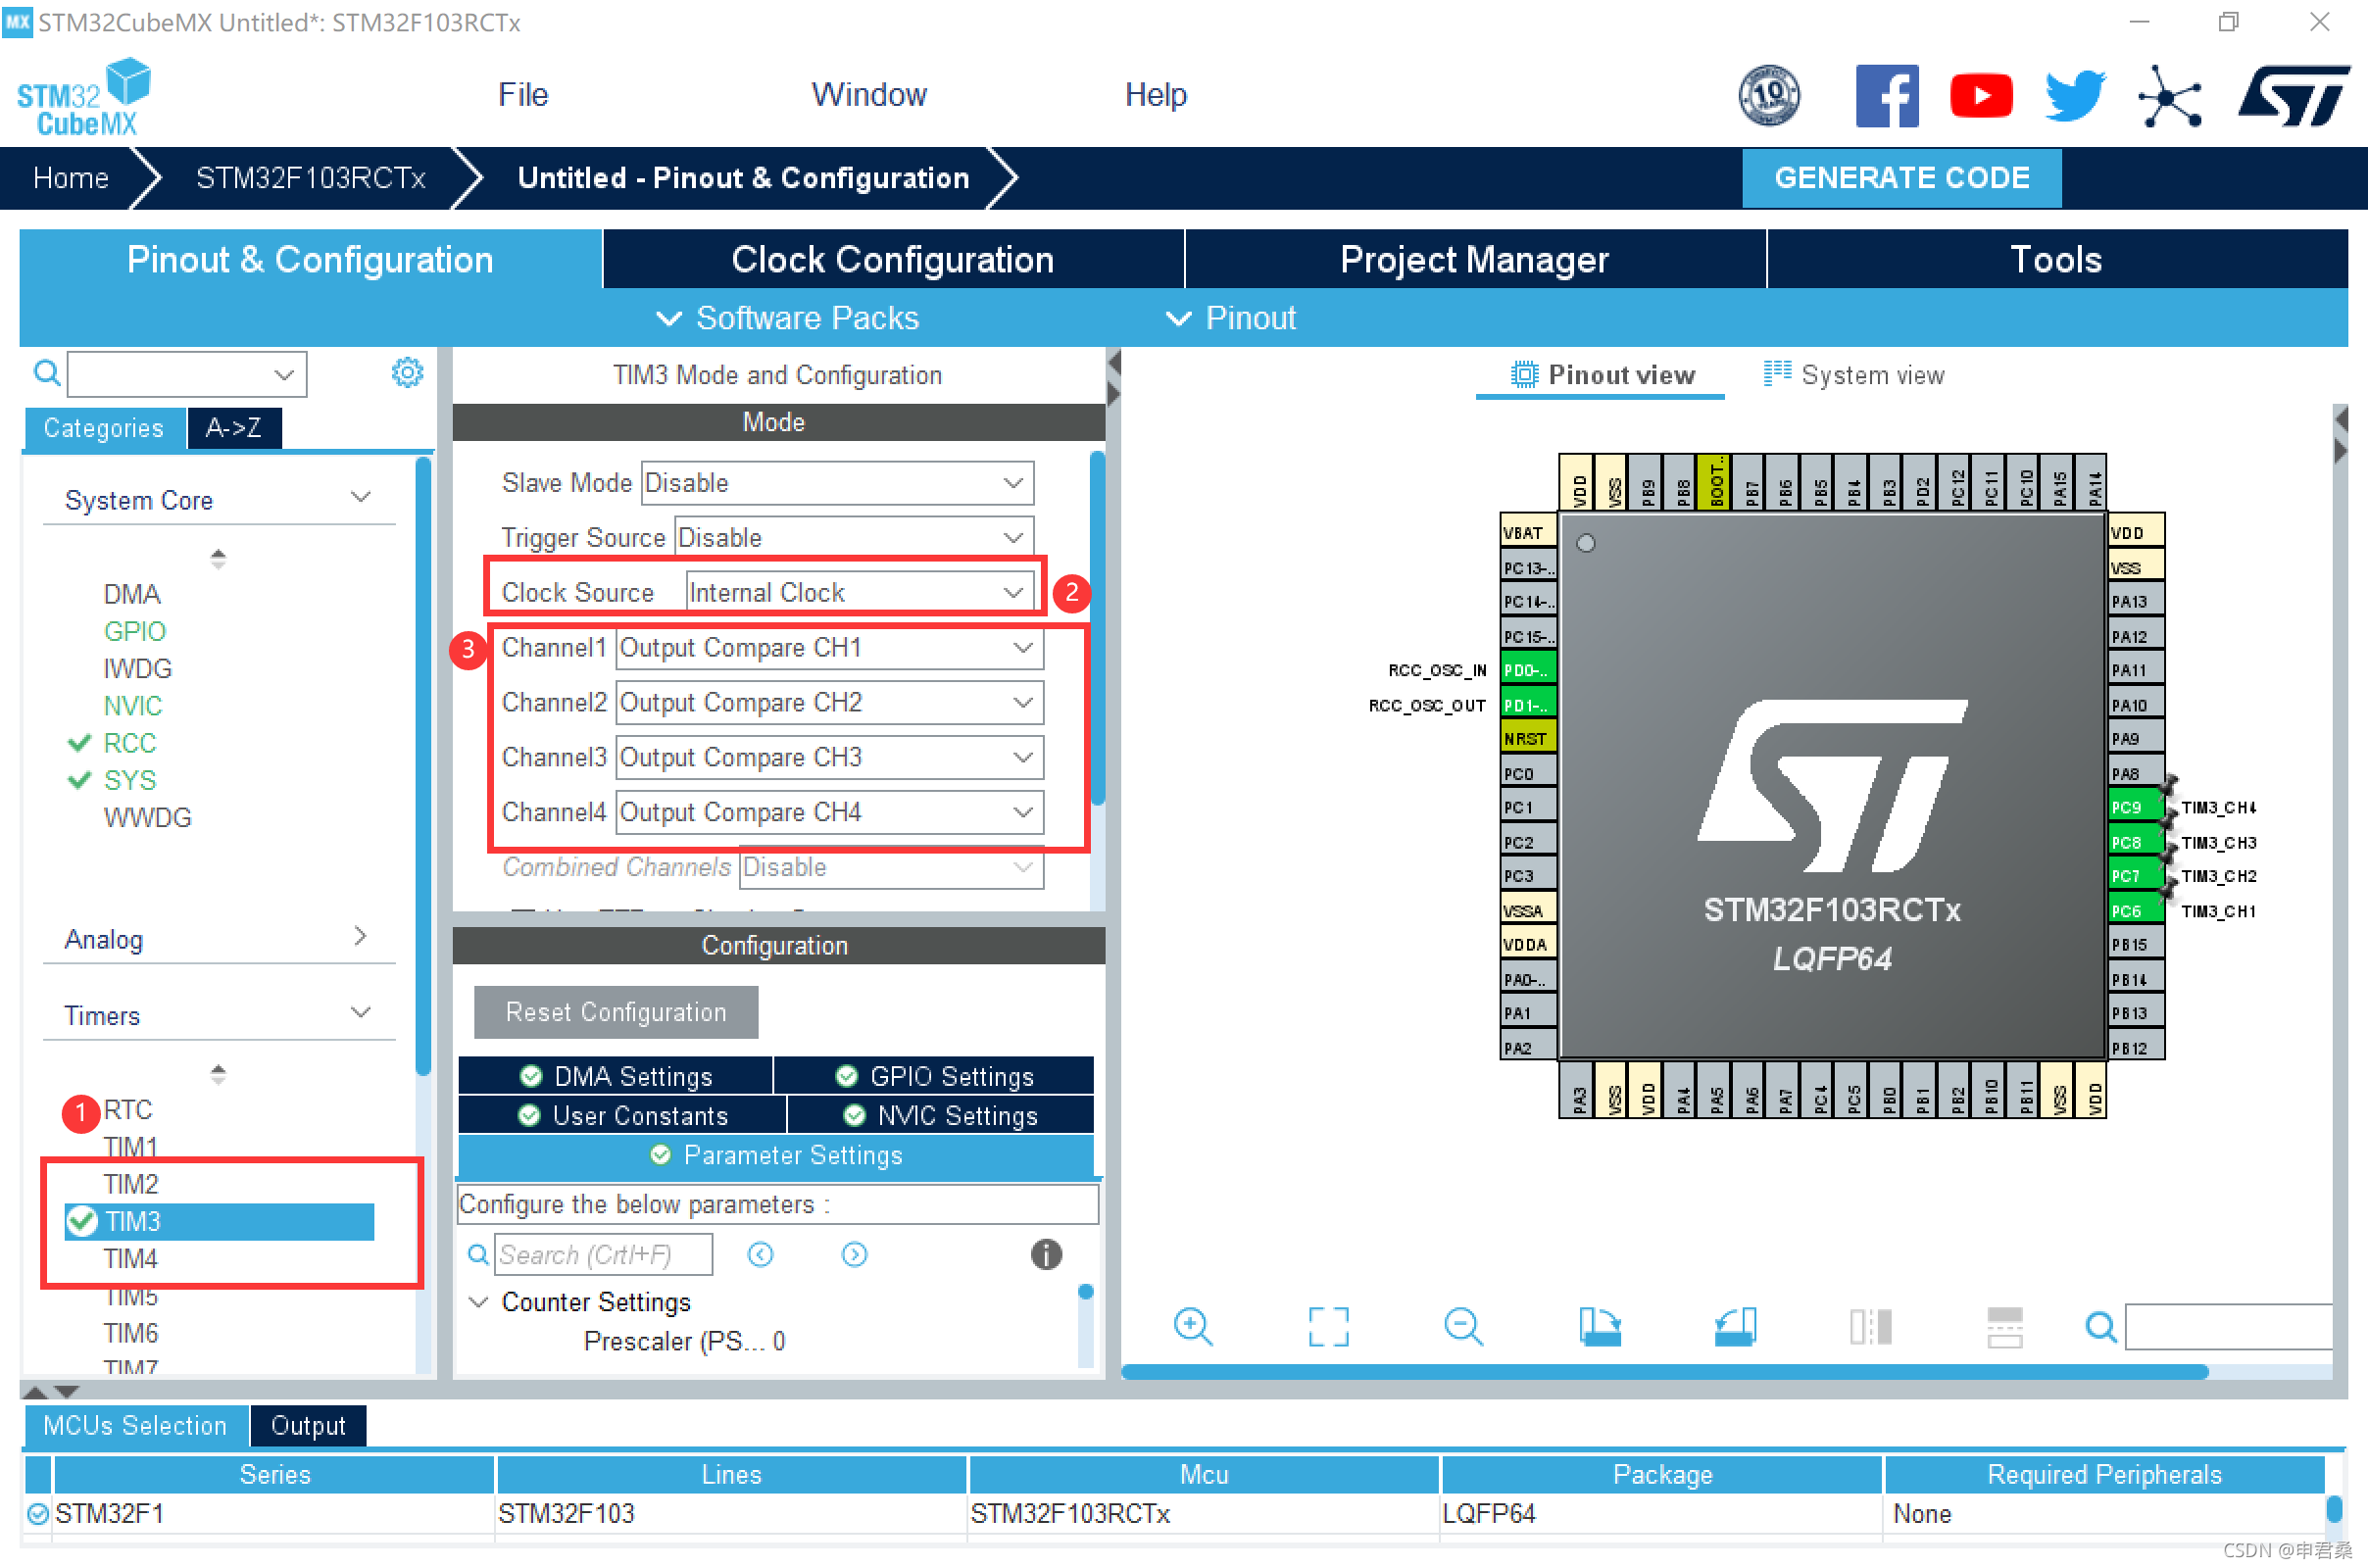The width and height of the screenshot is (2368, 1568).
Task: Rotate chip view counter-clockwise icon
Action: point(1735,1327)
